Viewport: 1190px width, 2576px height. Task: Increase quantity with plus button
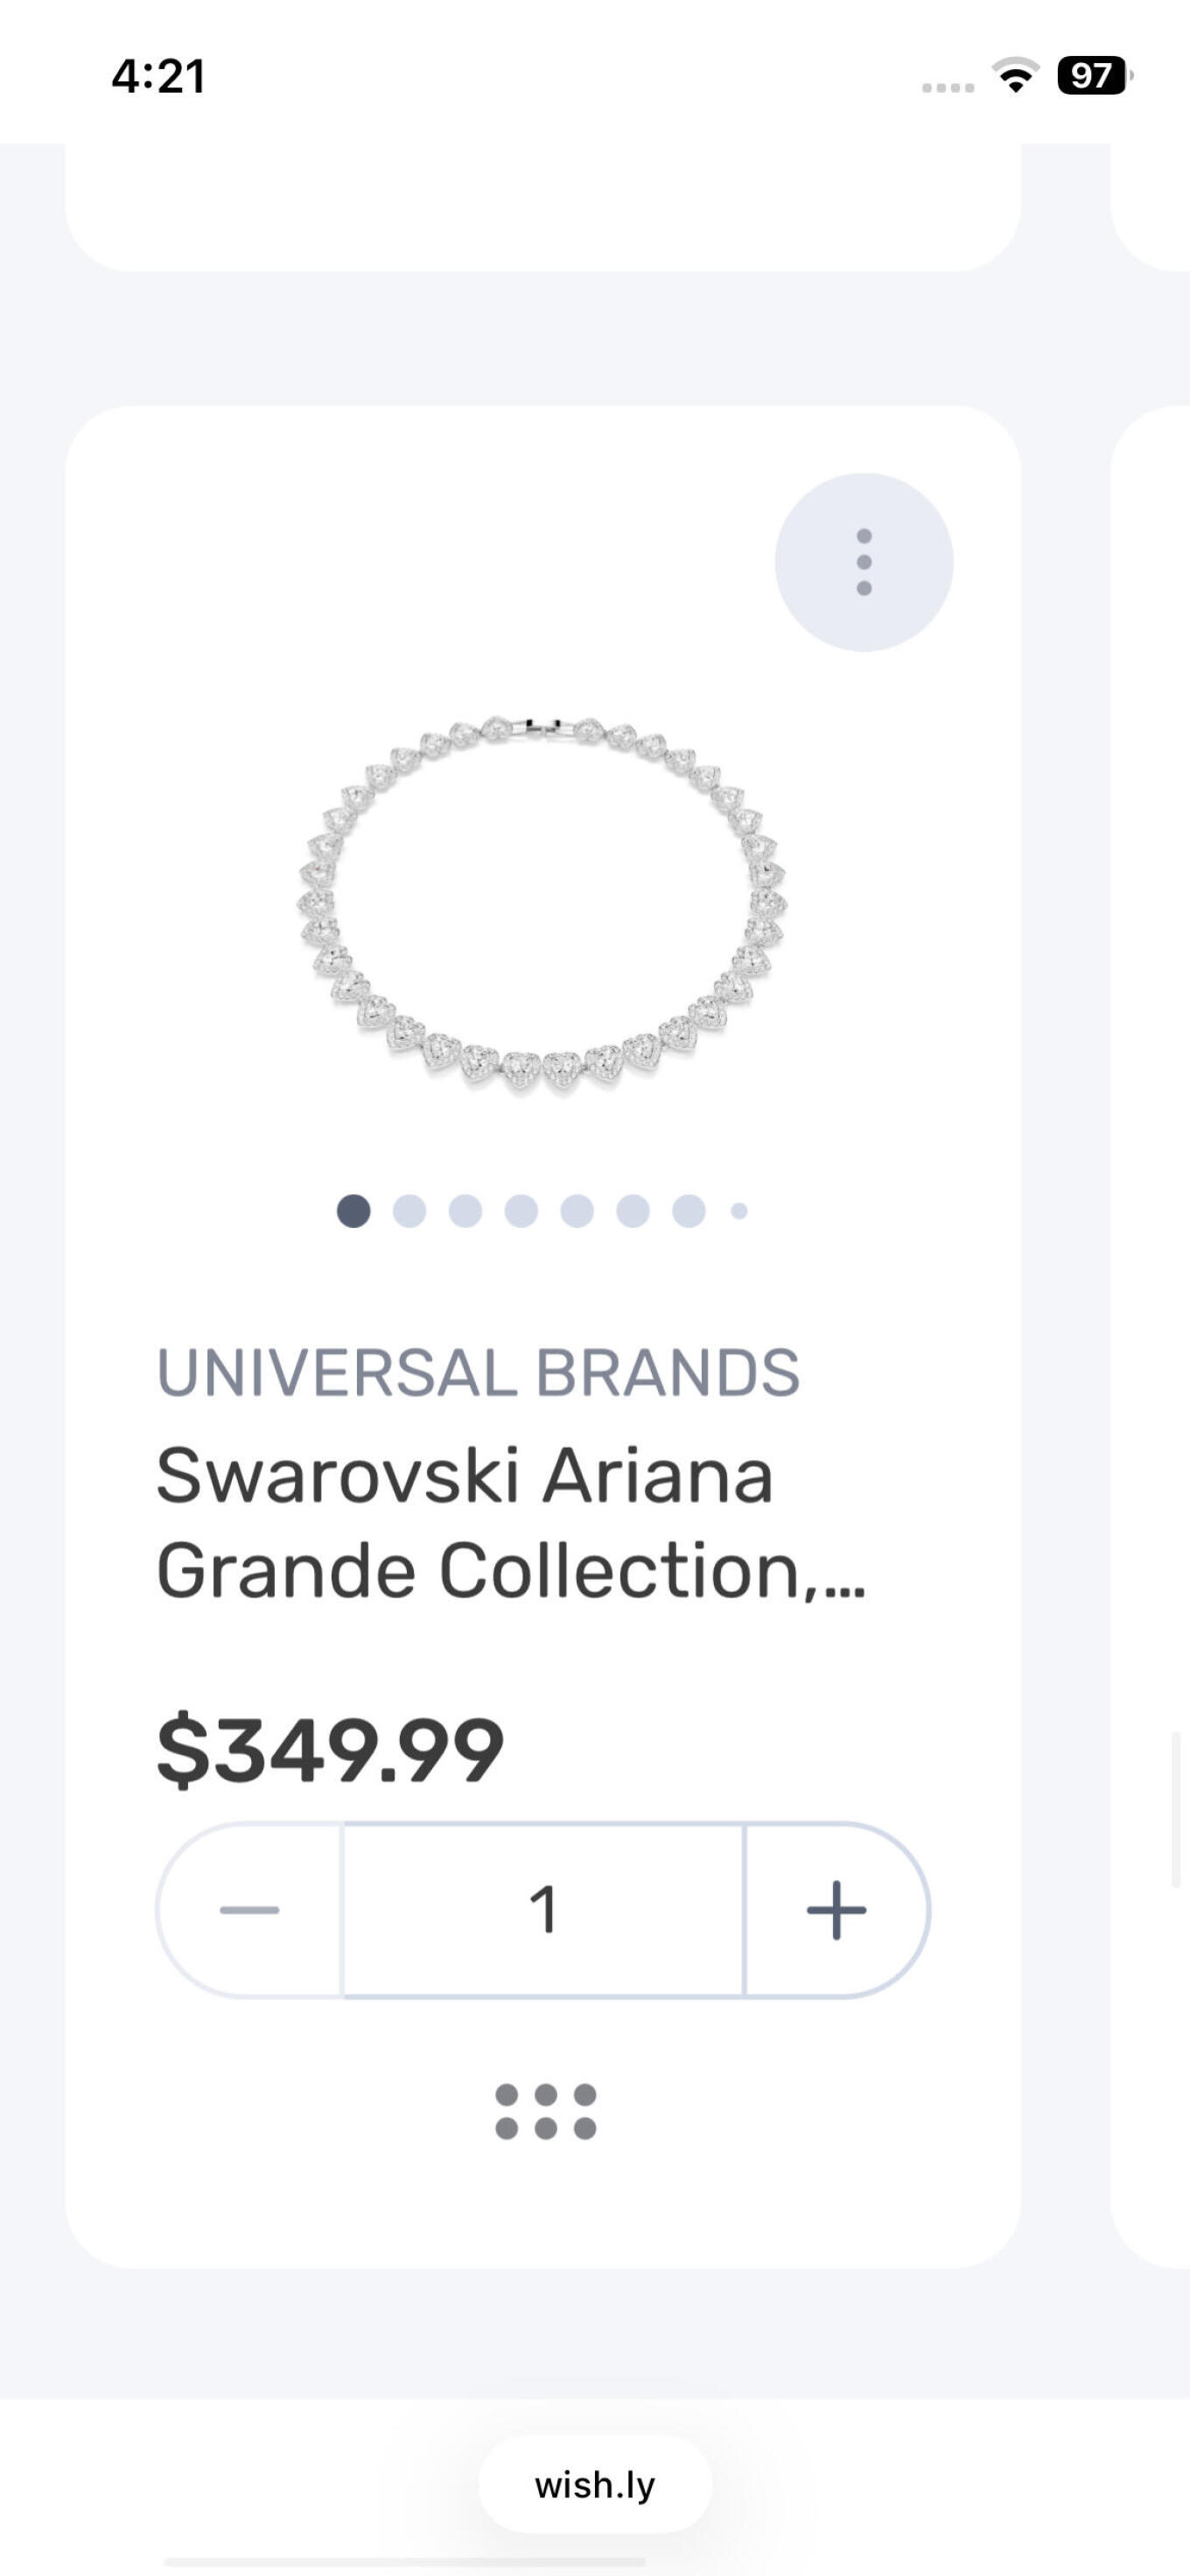836,1910
